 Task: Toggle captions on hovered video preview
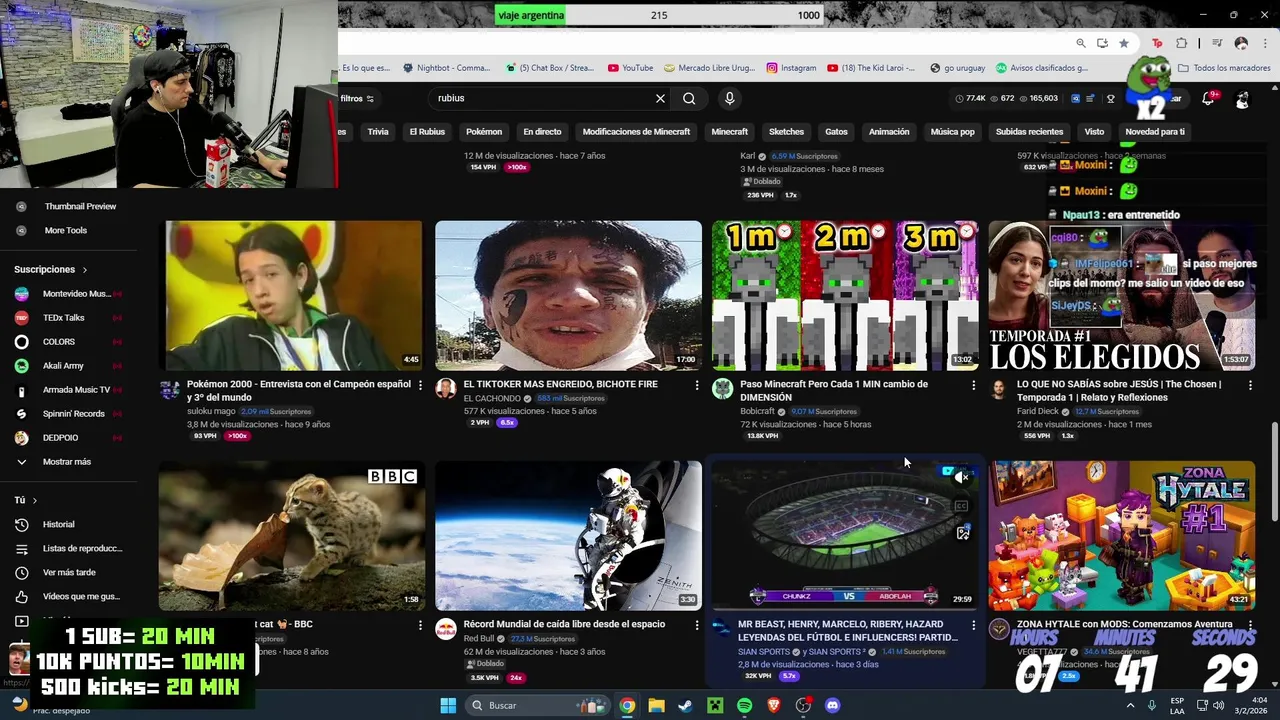pos(962,506)
